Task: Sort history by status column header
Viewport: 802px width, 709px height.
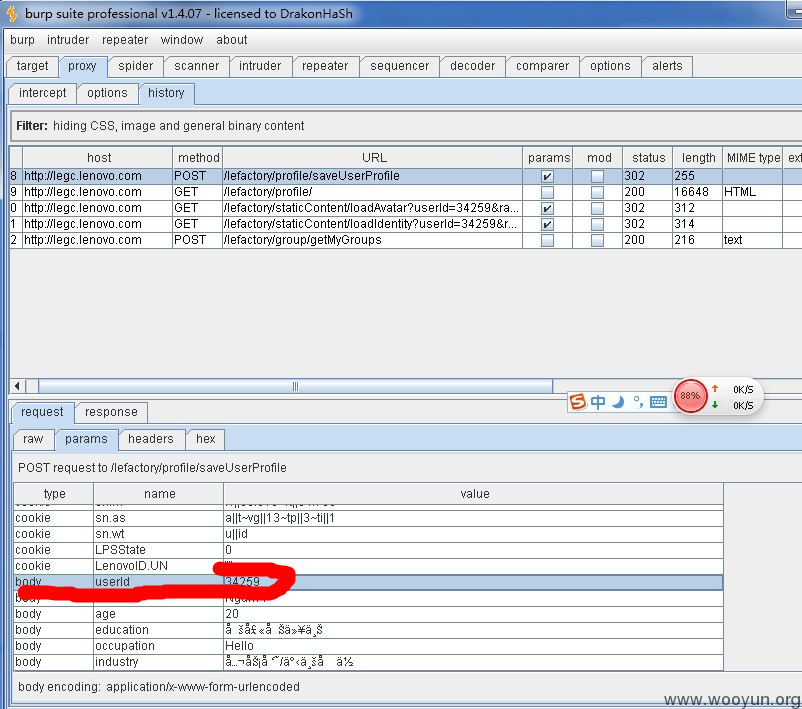Action: [x=648, y=158]
